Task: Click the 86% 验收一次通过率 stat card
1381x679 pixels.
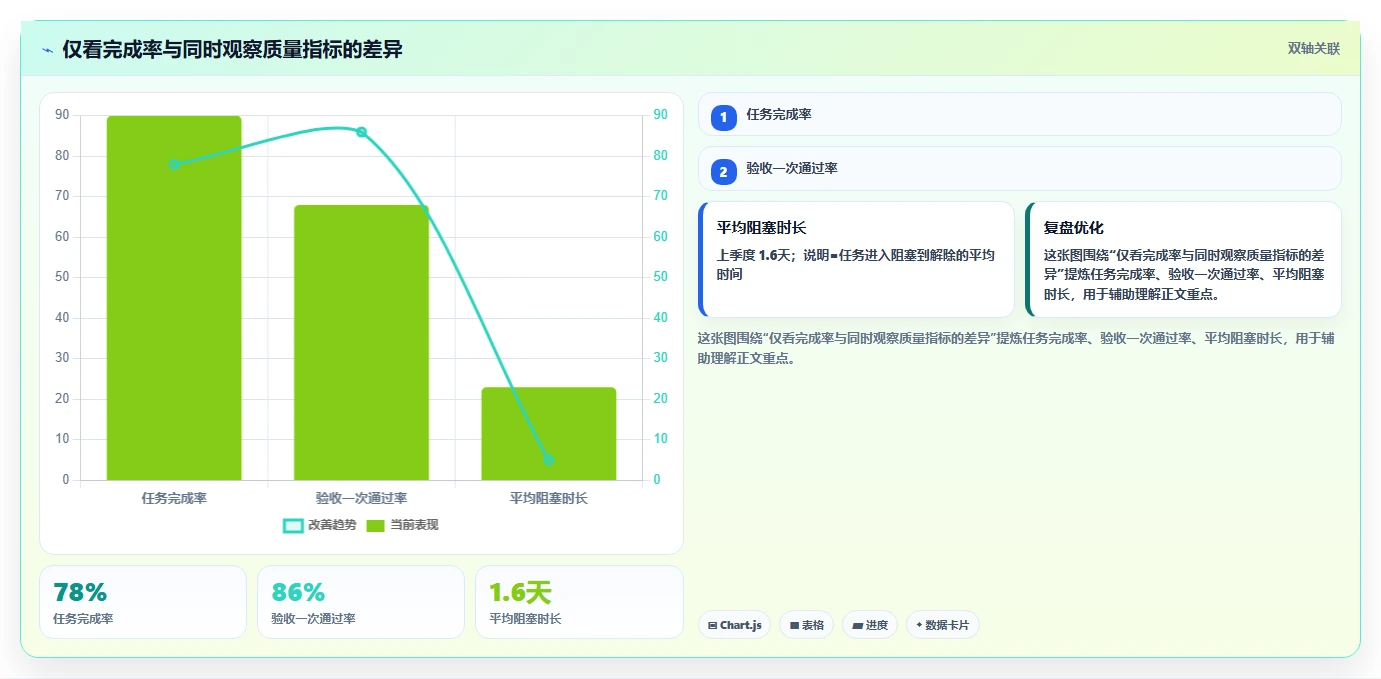Action: [x=361, y=602]
